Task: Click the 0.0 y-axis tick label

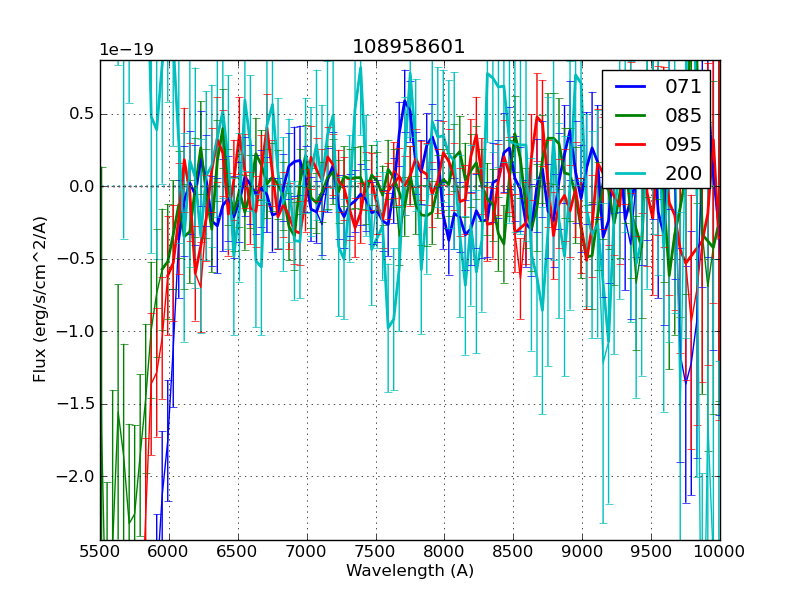Action: [80, 186]
